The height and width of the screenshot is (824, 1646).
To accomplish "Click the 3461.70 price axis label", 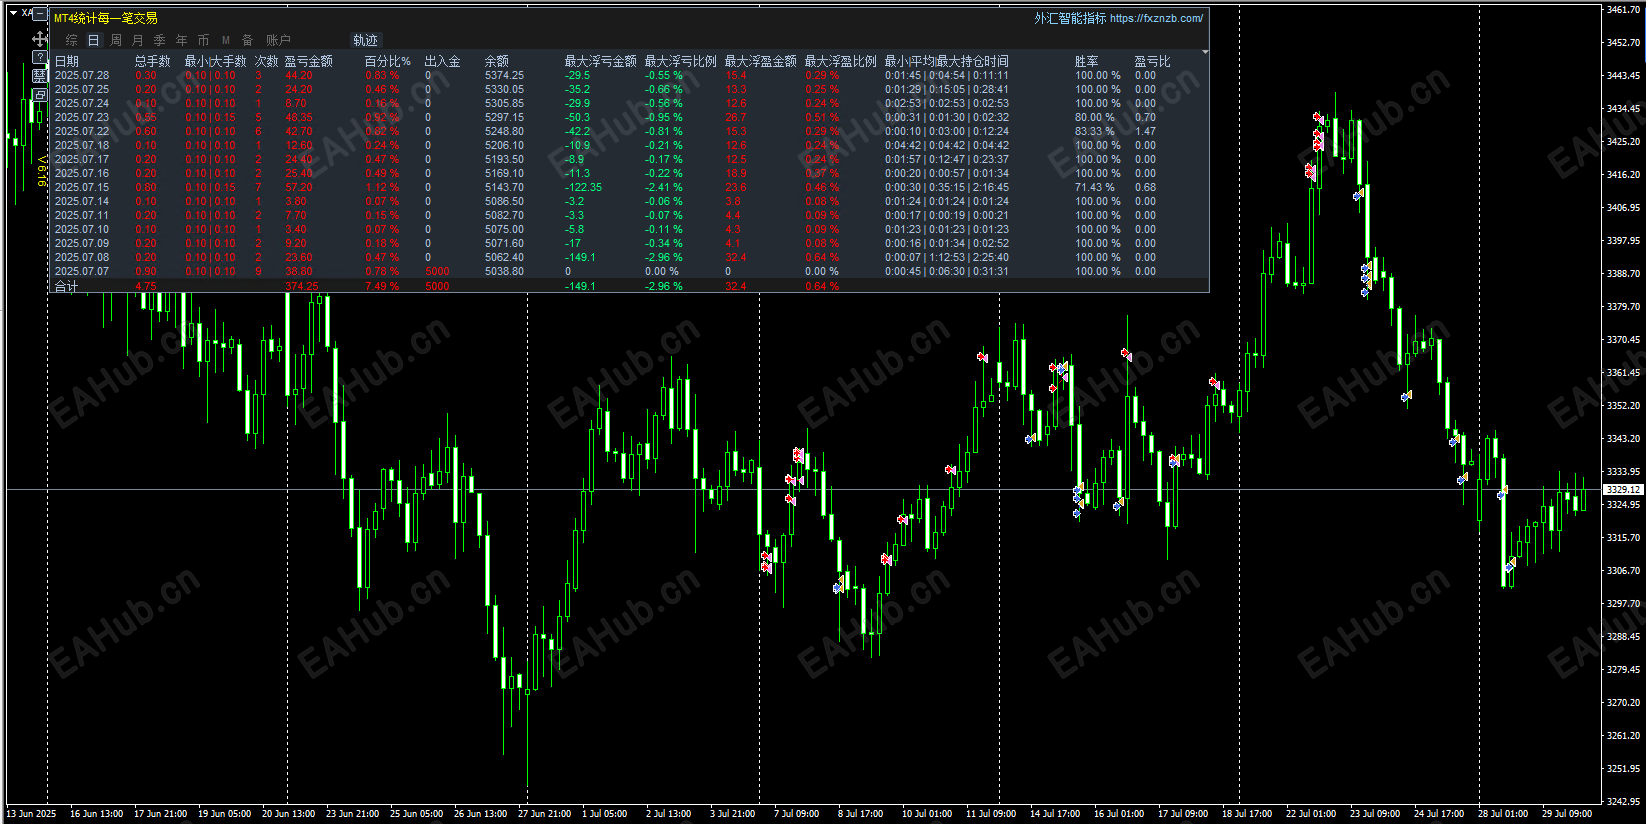I will pos(1623,10).
